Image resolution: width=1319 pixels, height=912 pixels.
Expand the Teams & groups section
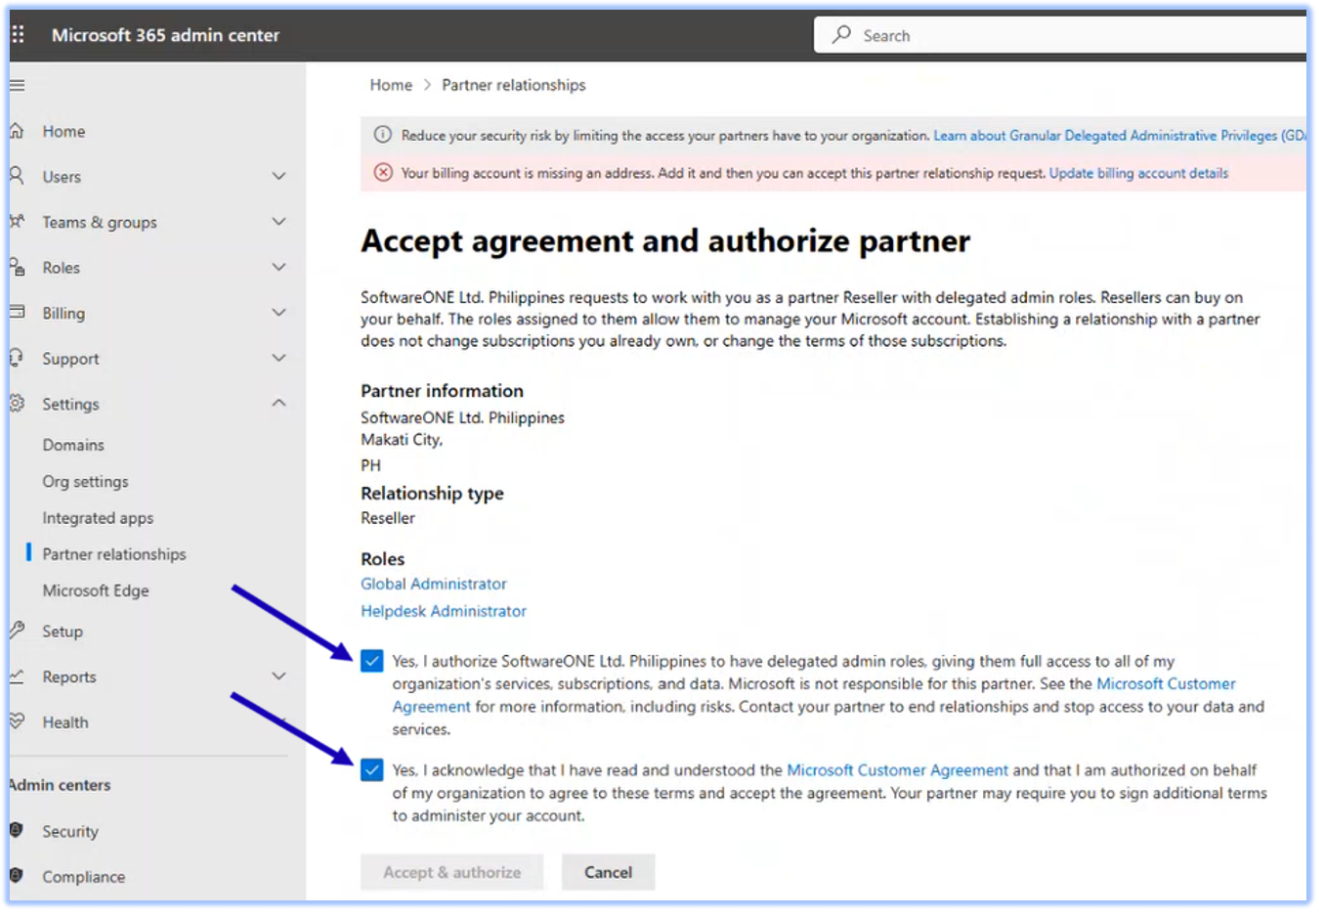click(279, 222)
